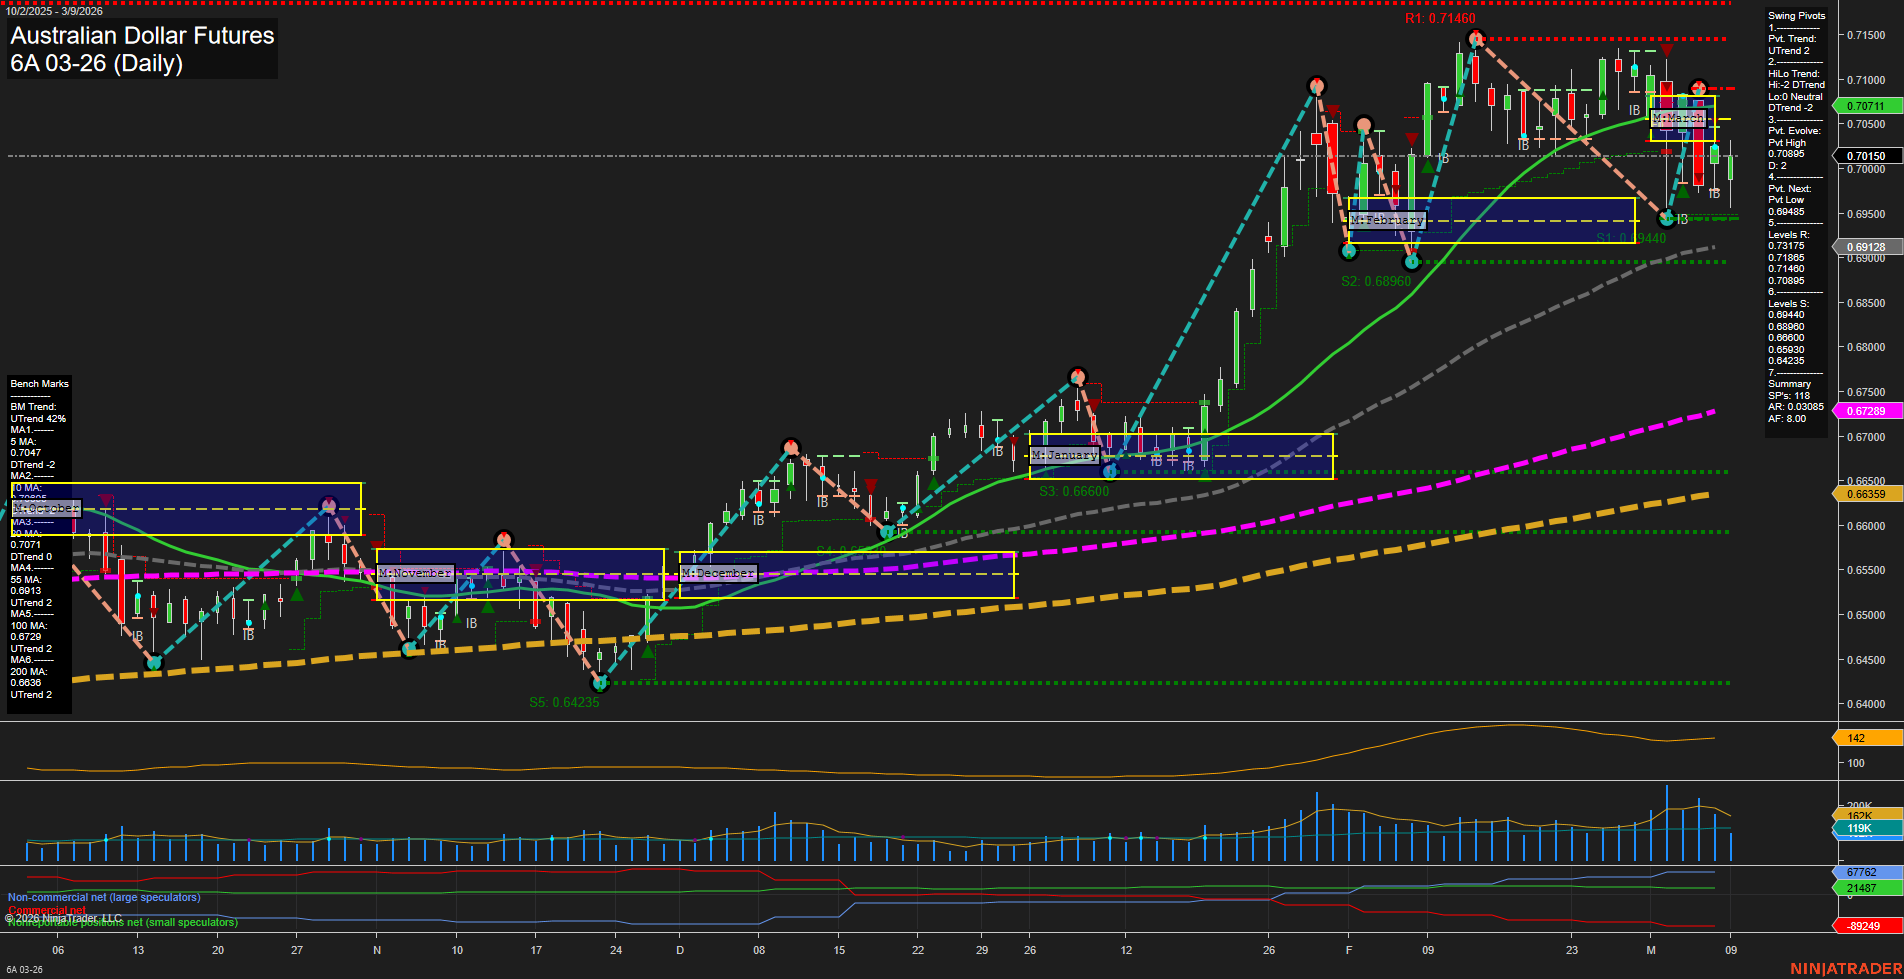Click the Bench Marks info panel
Image resolution: width=1904 pixels, height=979 pixels.
click(38, 383)
